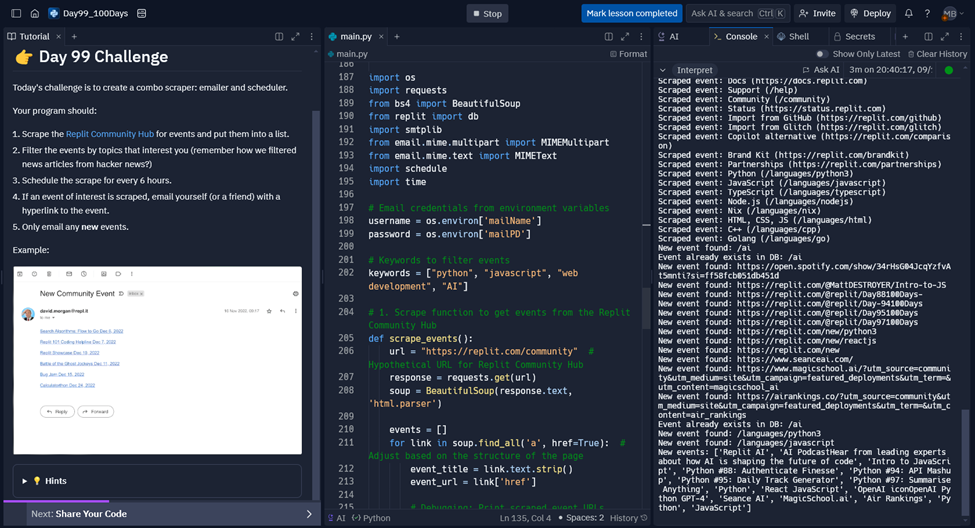Image resolution: width=975 pixels, height=528 pixels.
Task: Maximize the Console pane
Action: tap(945, 37)
